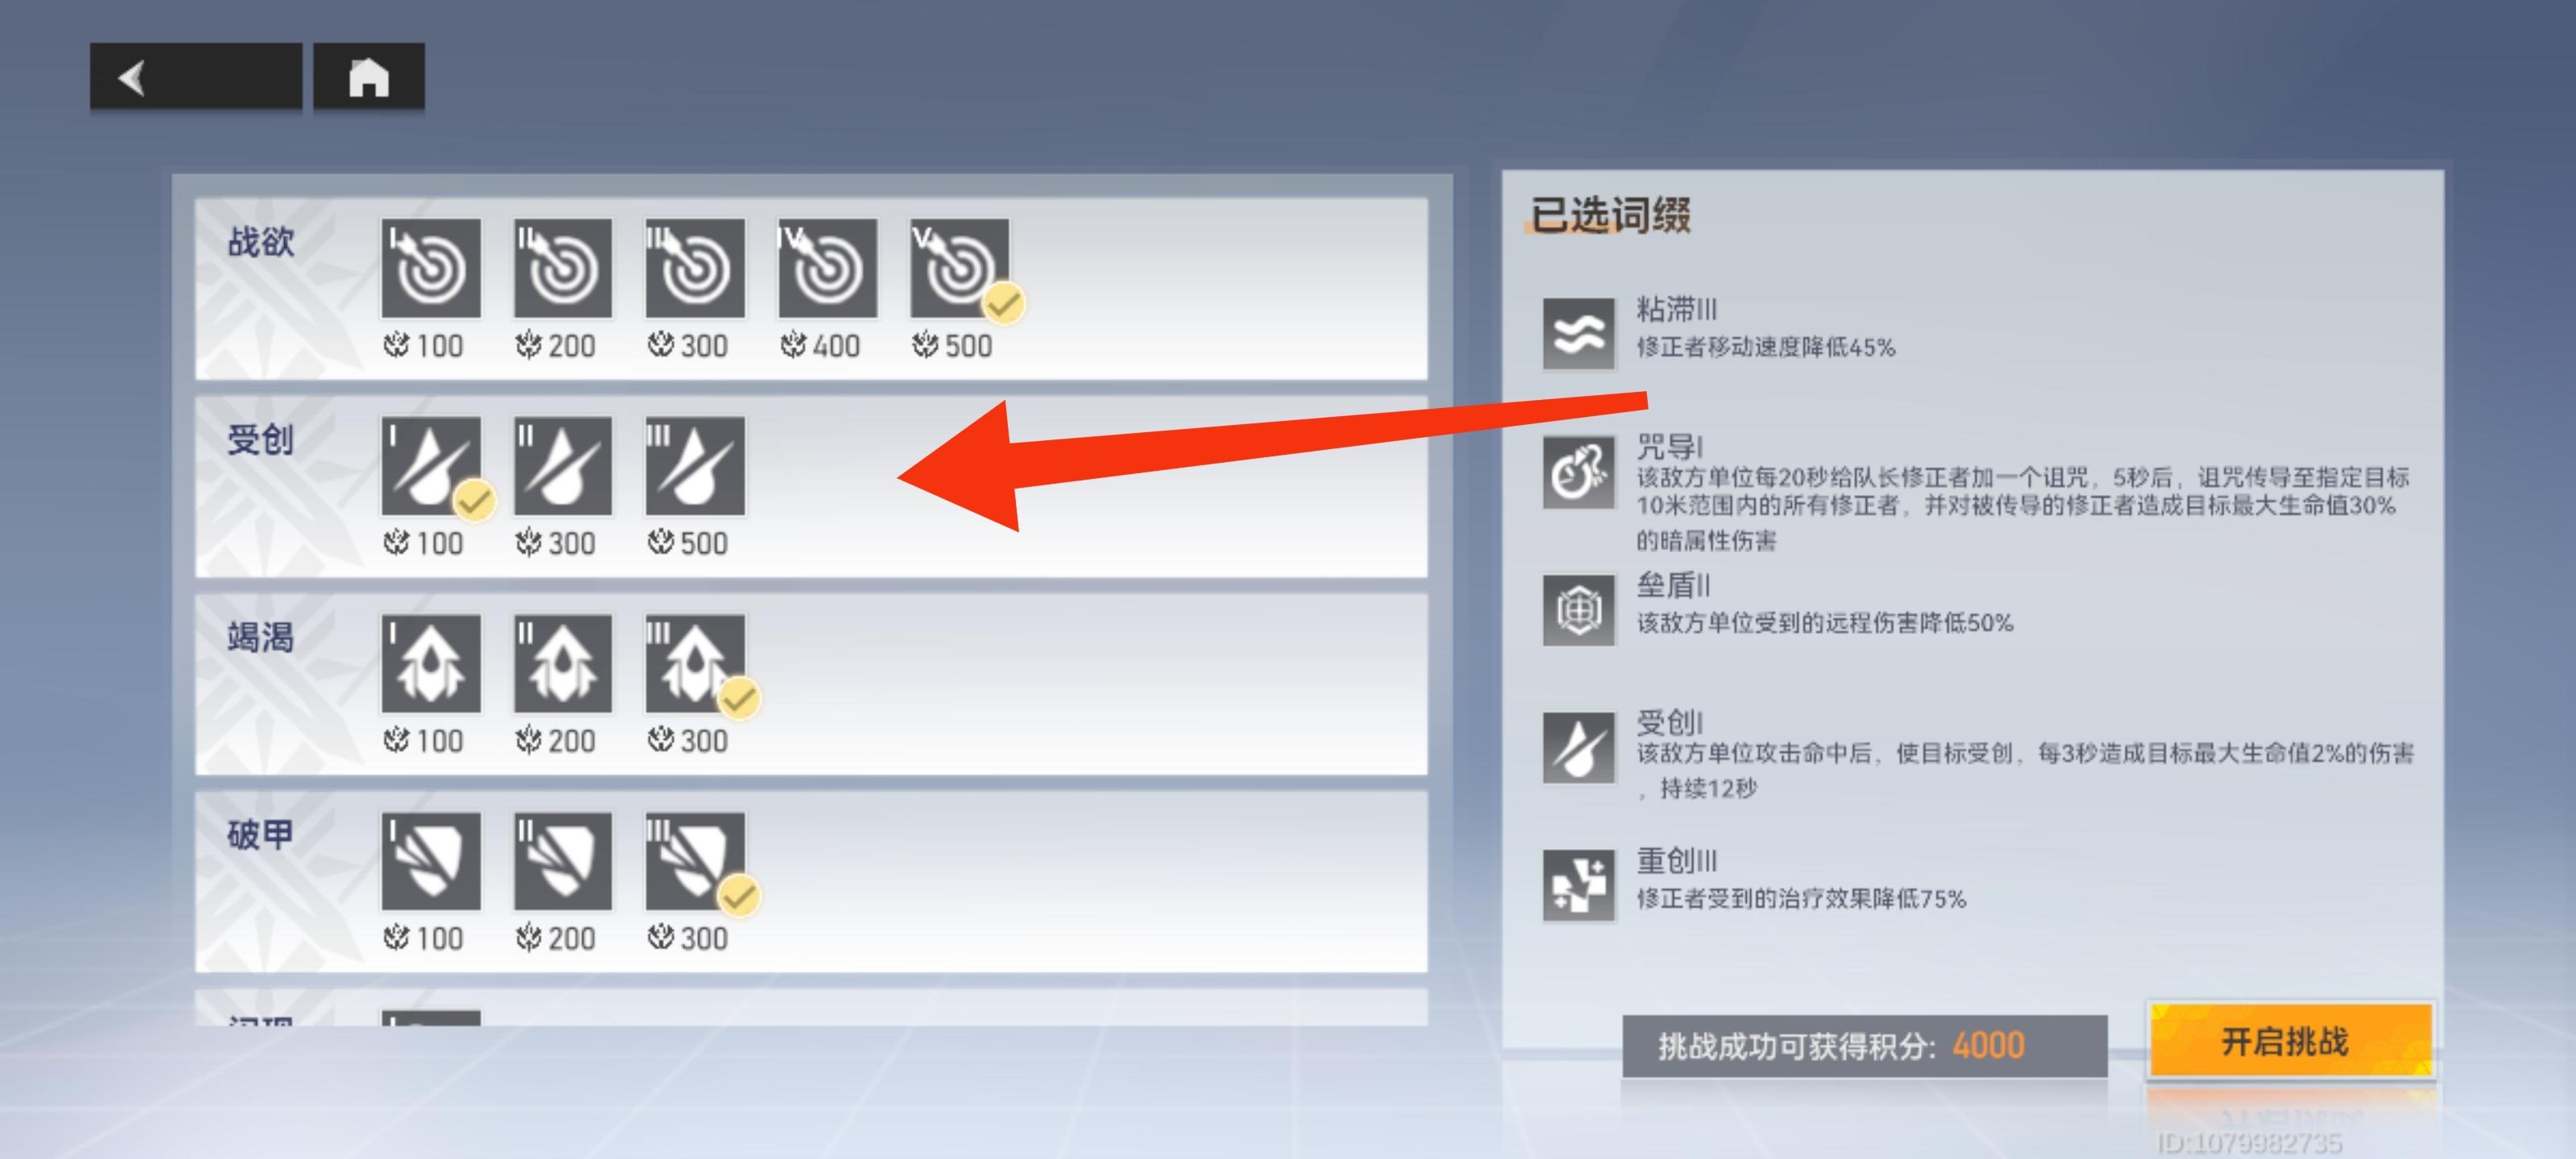Click the 粘滞III affix icon in selected list

[1578, 333]
